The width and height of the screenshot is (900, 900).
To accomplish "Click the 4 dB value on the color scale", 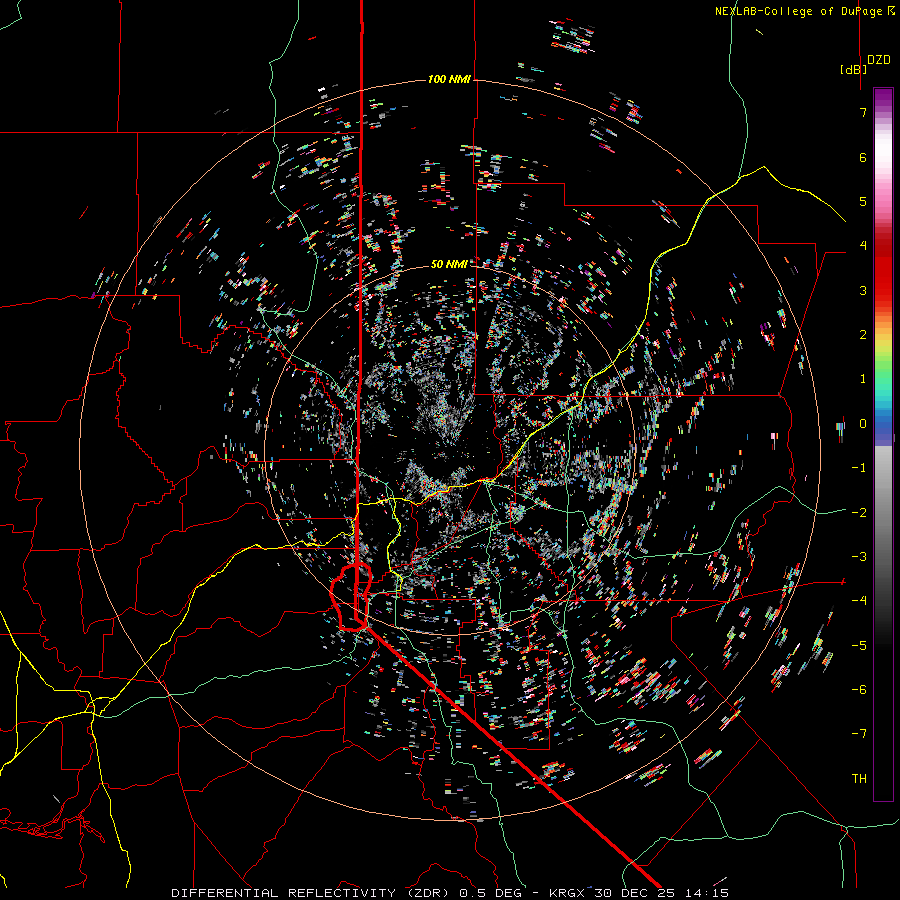I will (863, 246).
